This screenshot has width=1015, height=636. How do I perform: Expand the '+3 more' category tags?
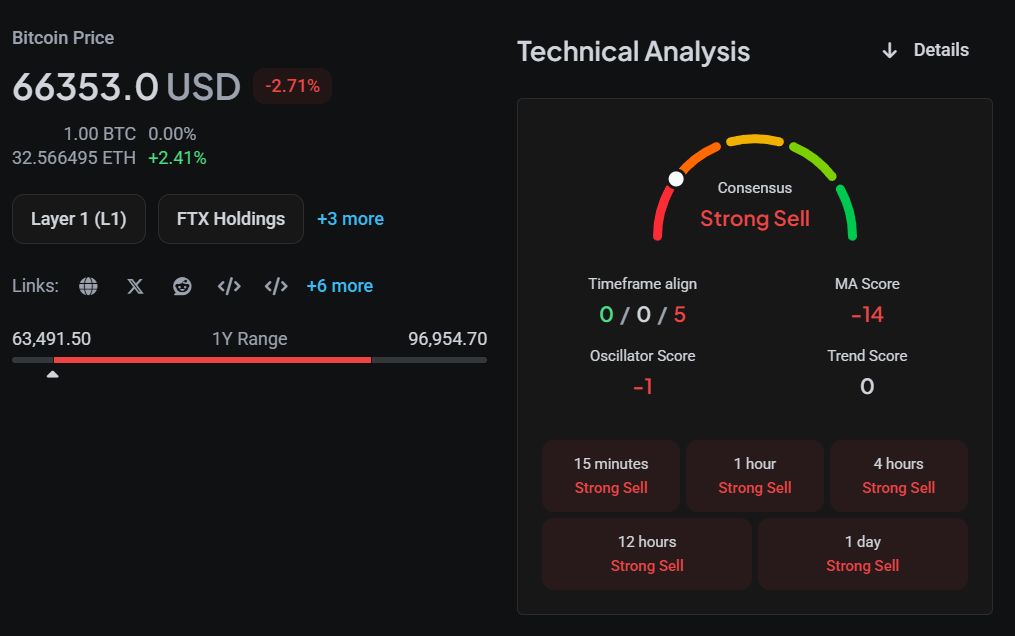pyautogui.click(x=350, y=219)
